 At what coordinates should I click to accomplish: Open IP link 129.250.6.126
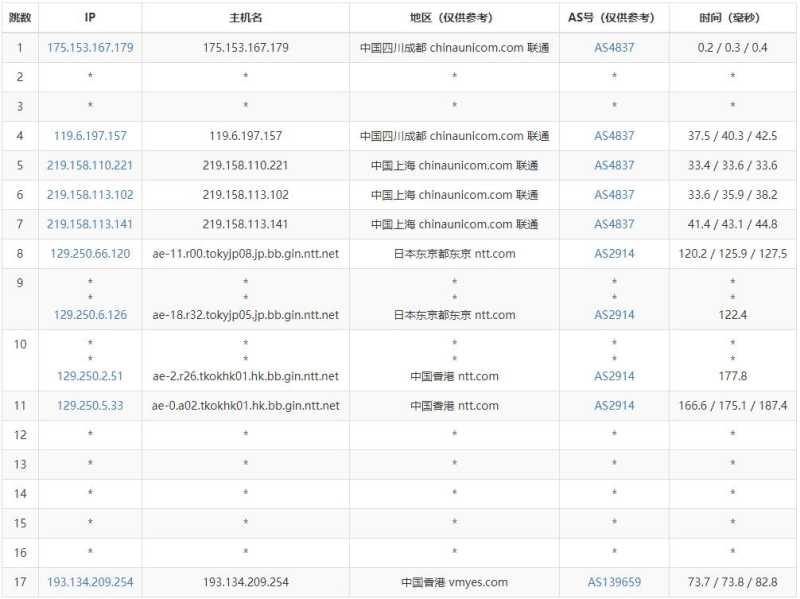[x=90, y=315]
